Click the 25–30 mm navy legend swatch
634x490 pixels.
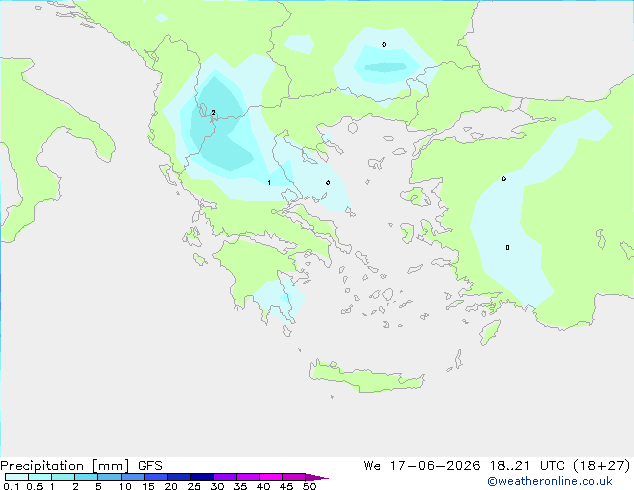pos(202,477)
